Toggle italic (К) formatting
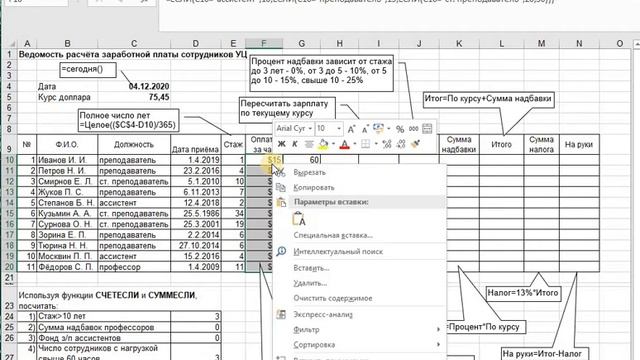The height and width of the screenshot is (360, 640). (295, 144)
